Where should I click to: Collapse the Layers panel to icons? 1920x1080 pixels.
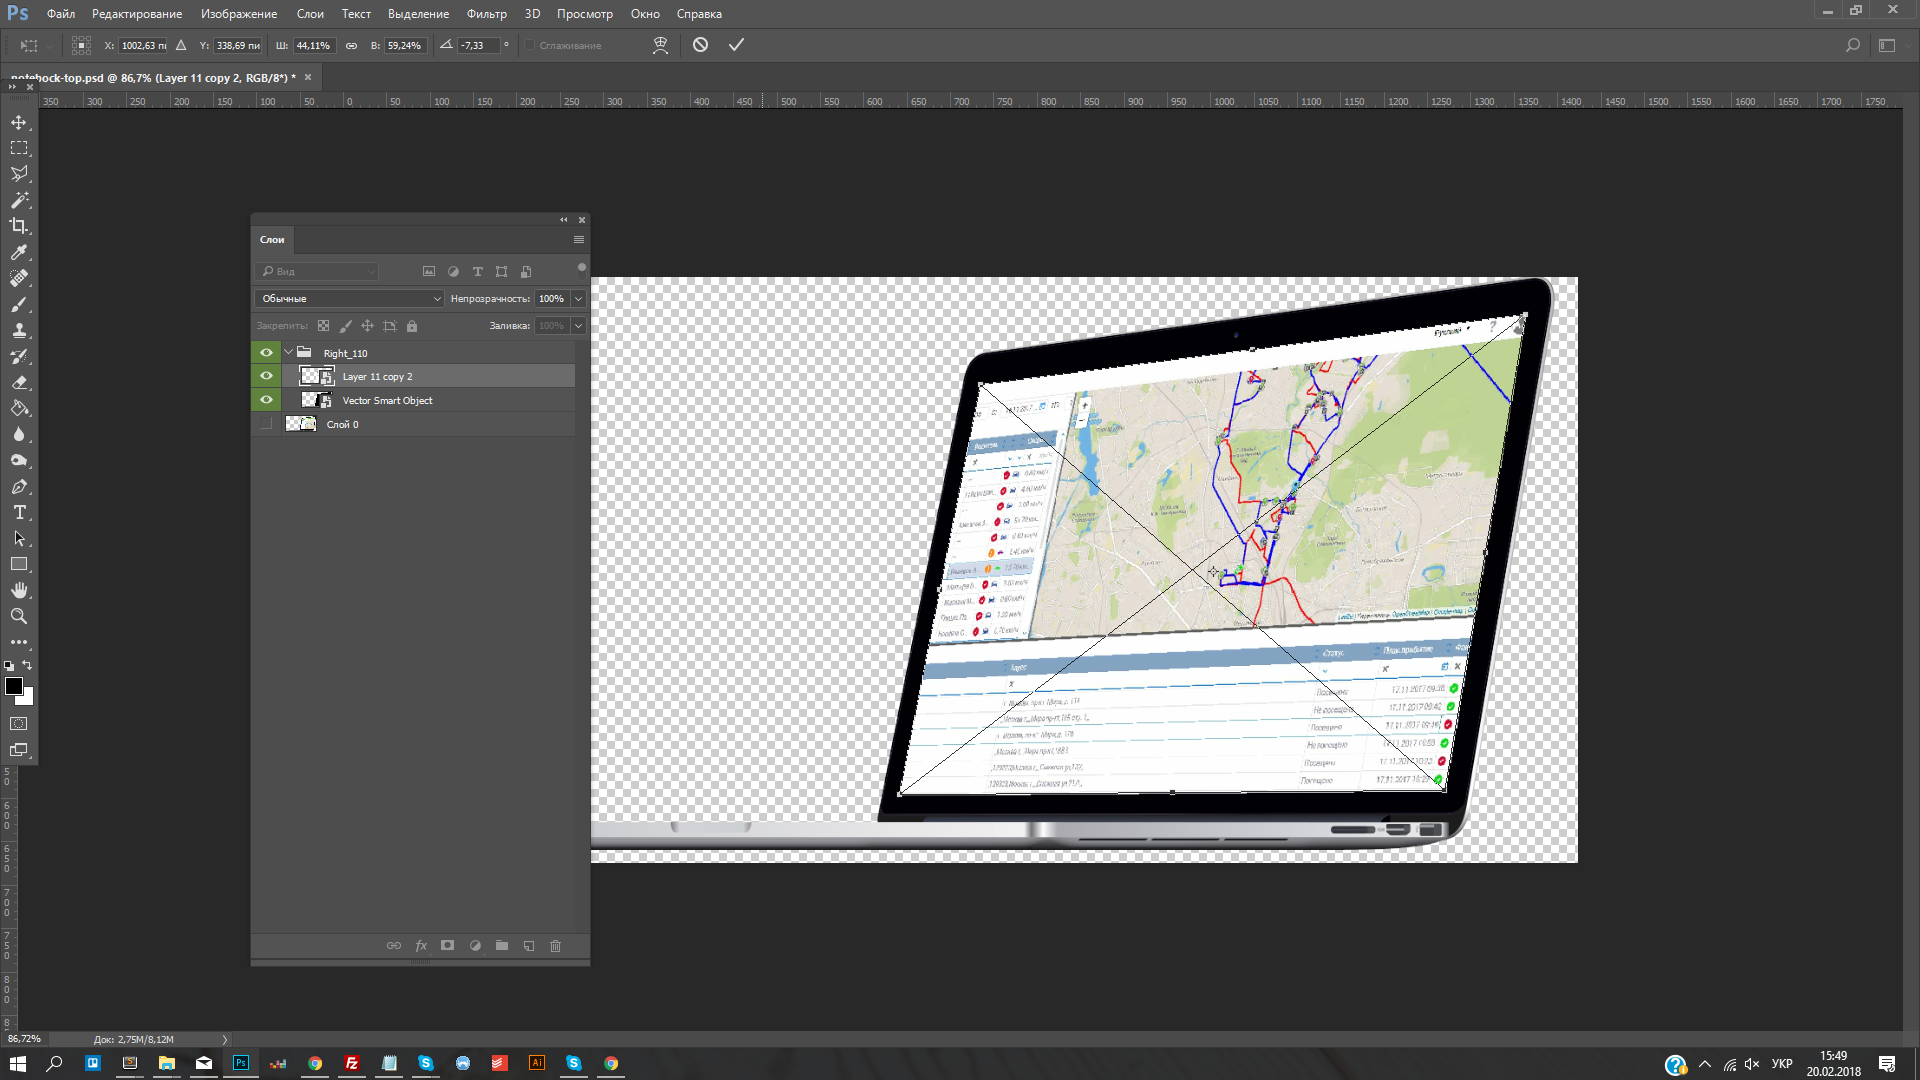coord(563,219)
